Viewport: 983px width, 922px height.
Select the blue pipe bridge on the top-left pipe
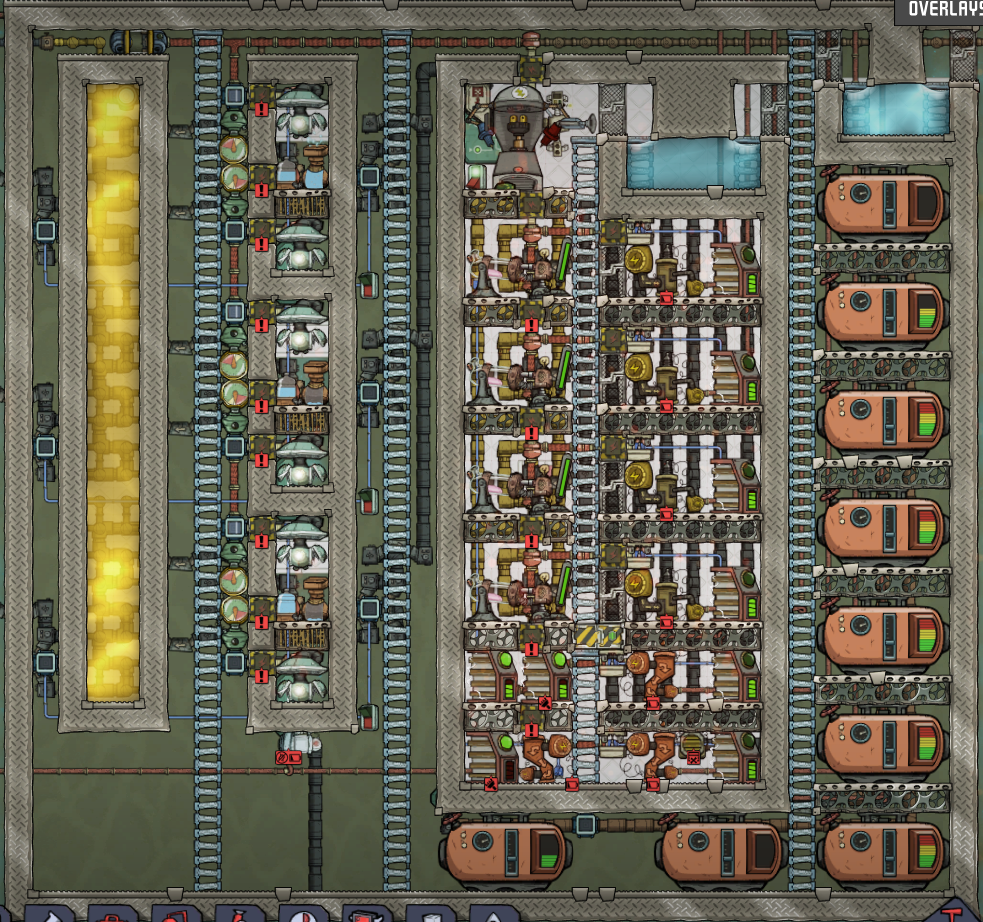click(x=139, y=43)
